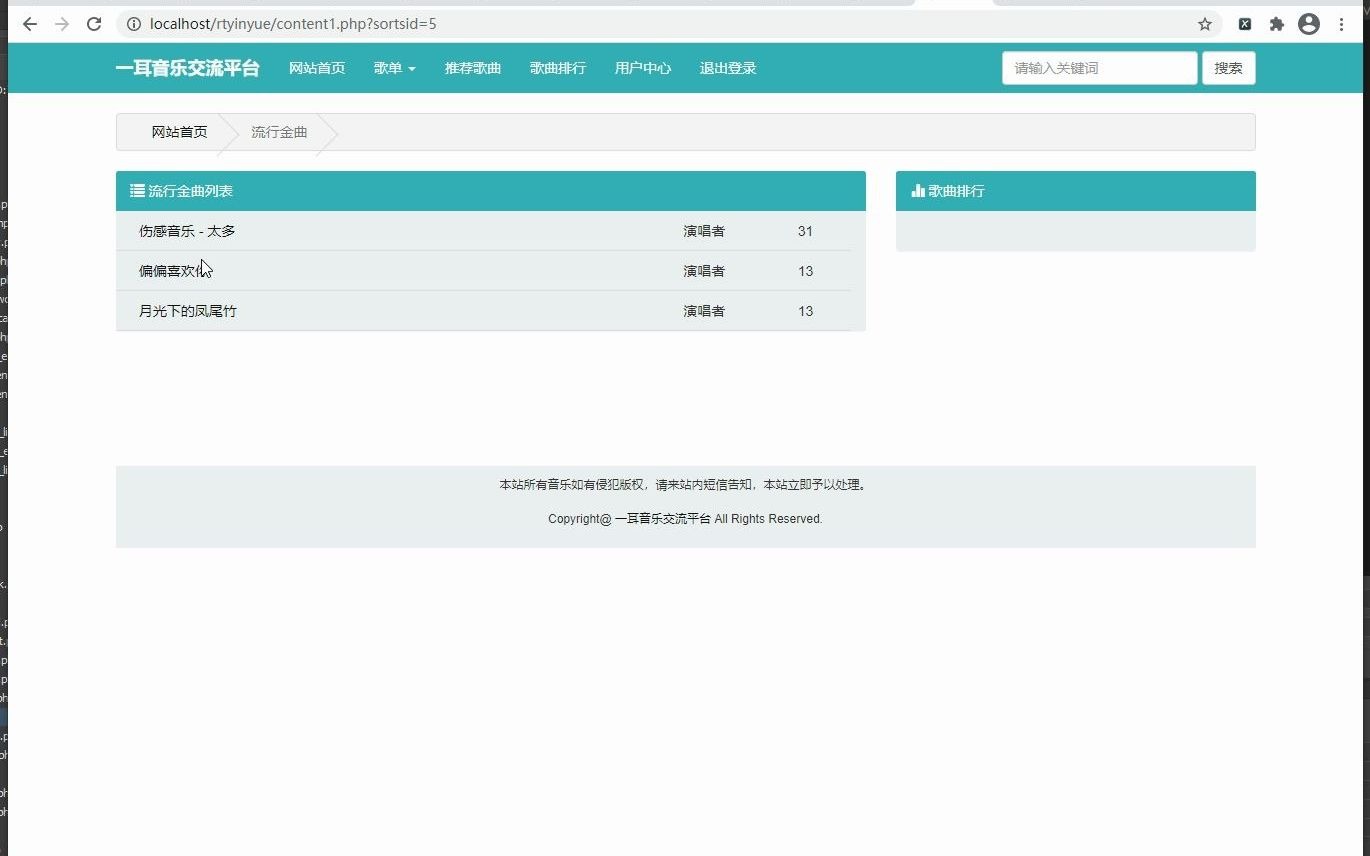Click 演唱者 in the 月光下的凤尾竹 row
The width and height of the screenshot is (1370, 856).
704,311
